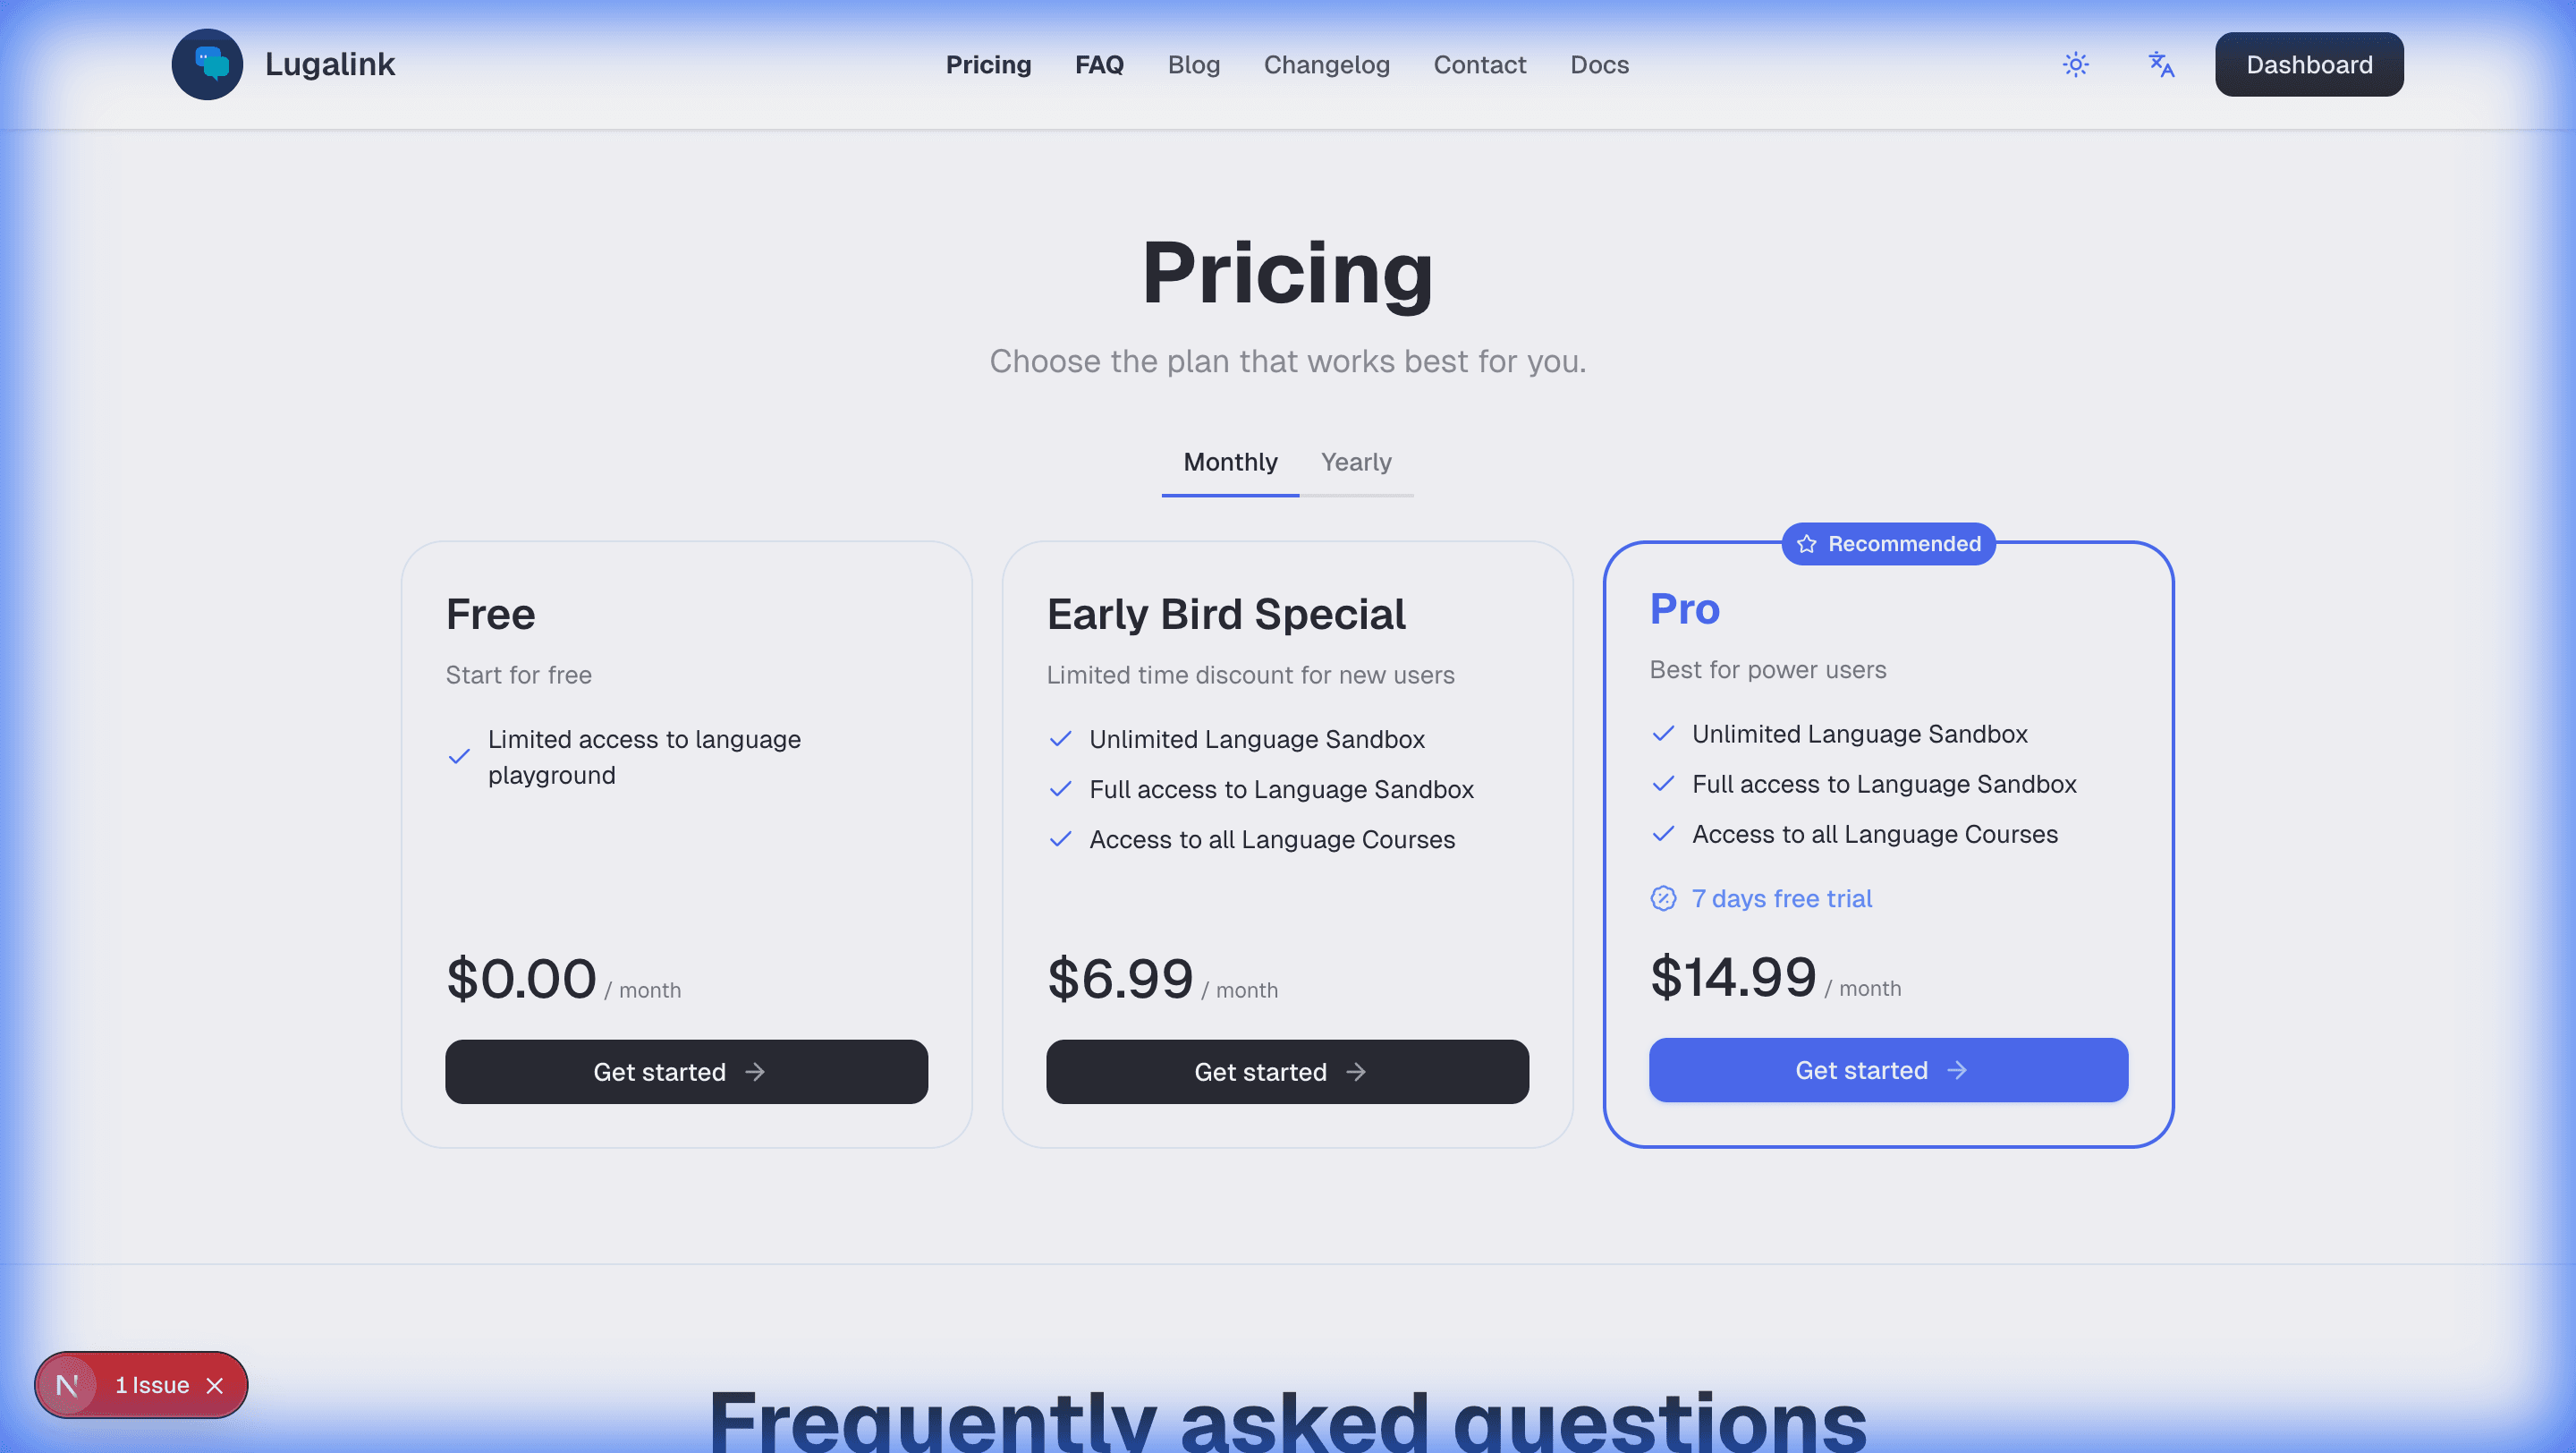The width and height of the screenshot is (2576, 1453).
Task: Open the Pricing menu item
Action: [x=989, y=64]
